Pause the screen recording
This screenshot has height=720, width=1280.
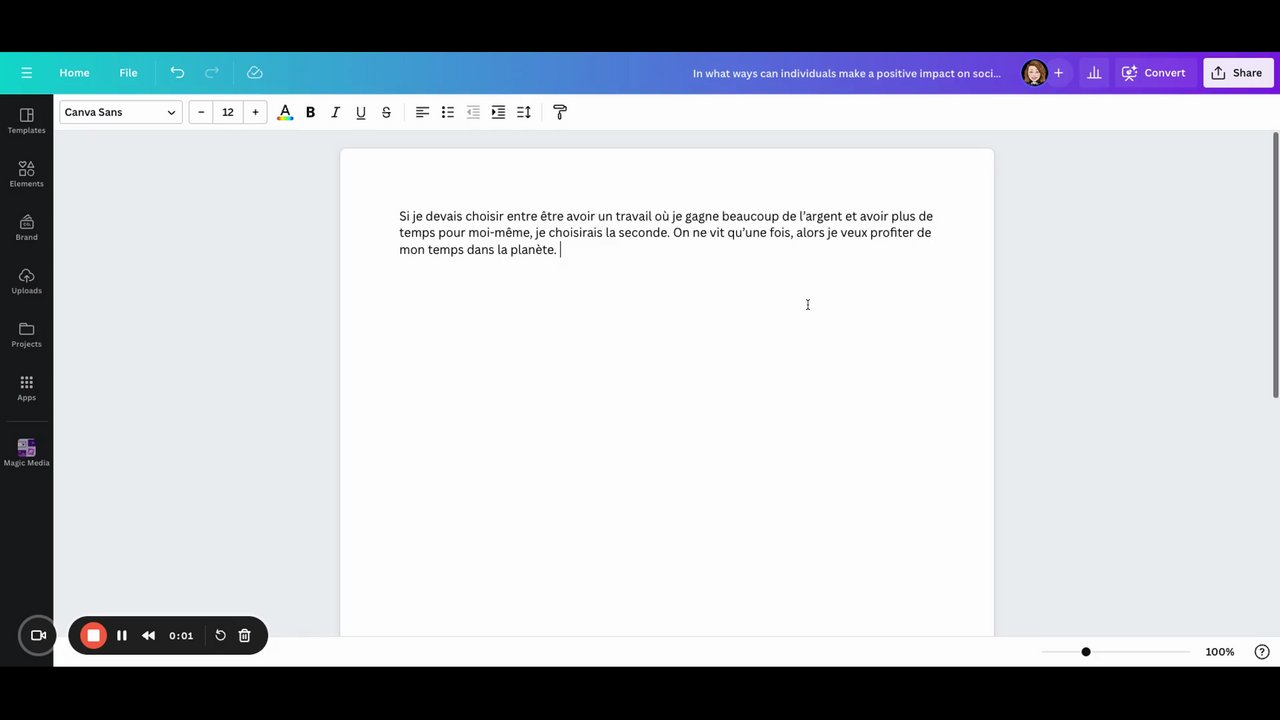(122, 635)
